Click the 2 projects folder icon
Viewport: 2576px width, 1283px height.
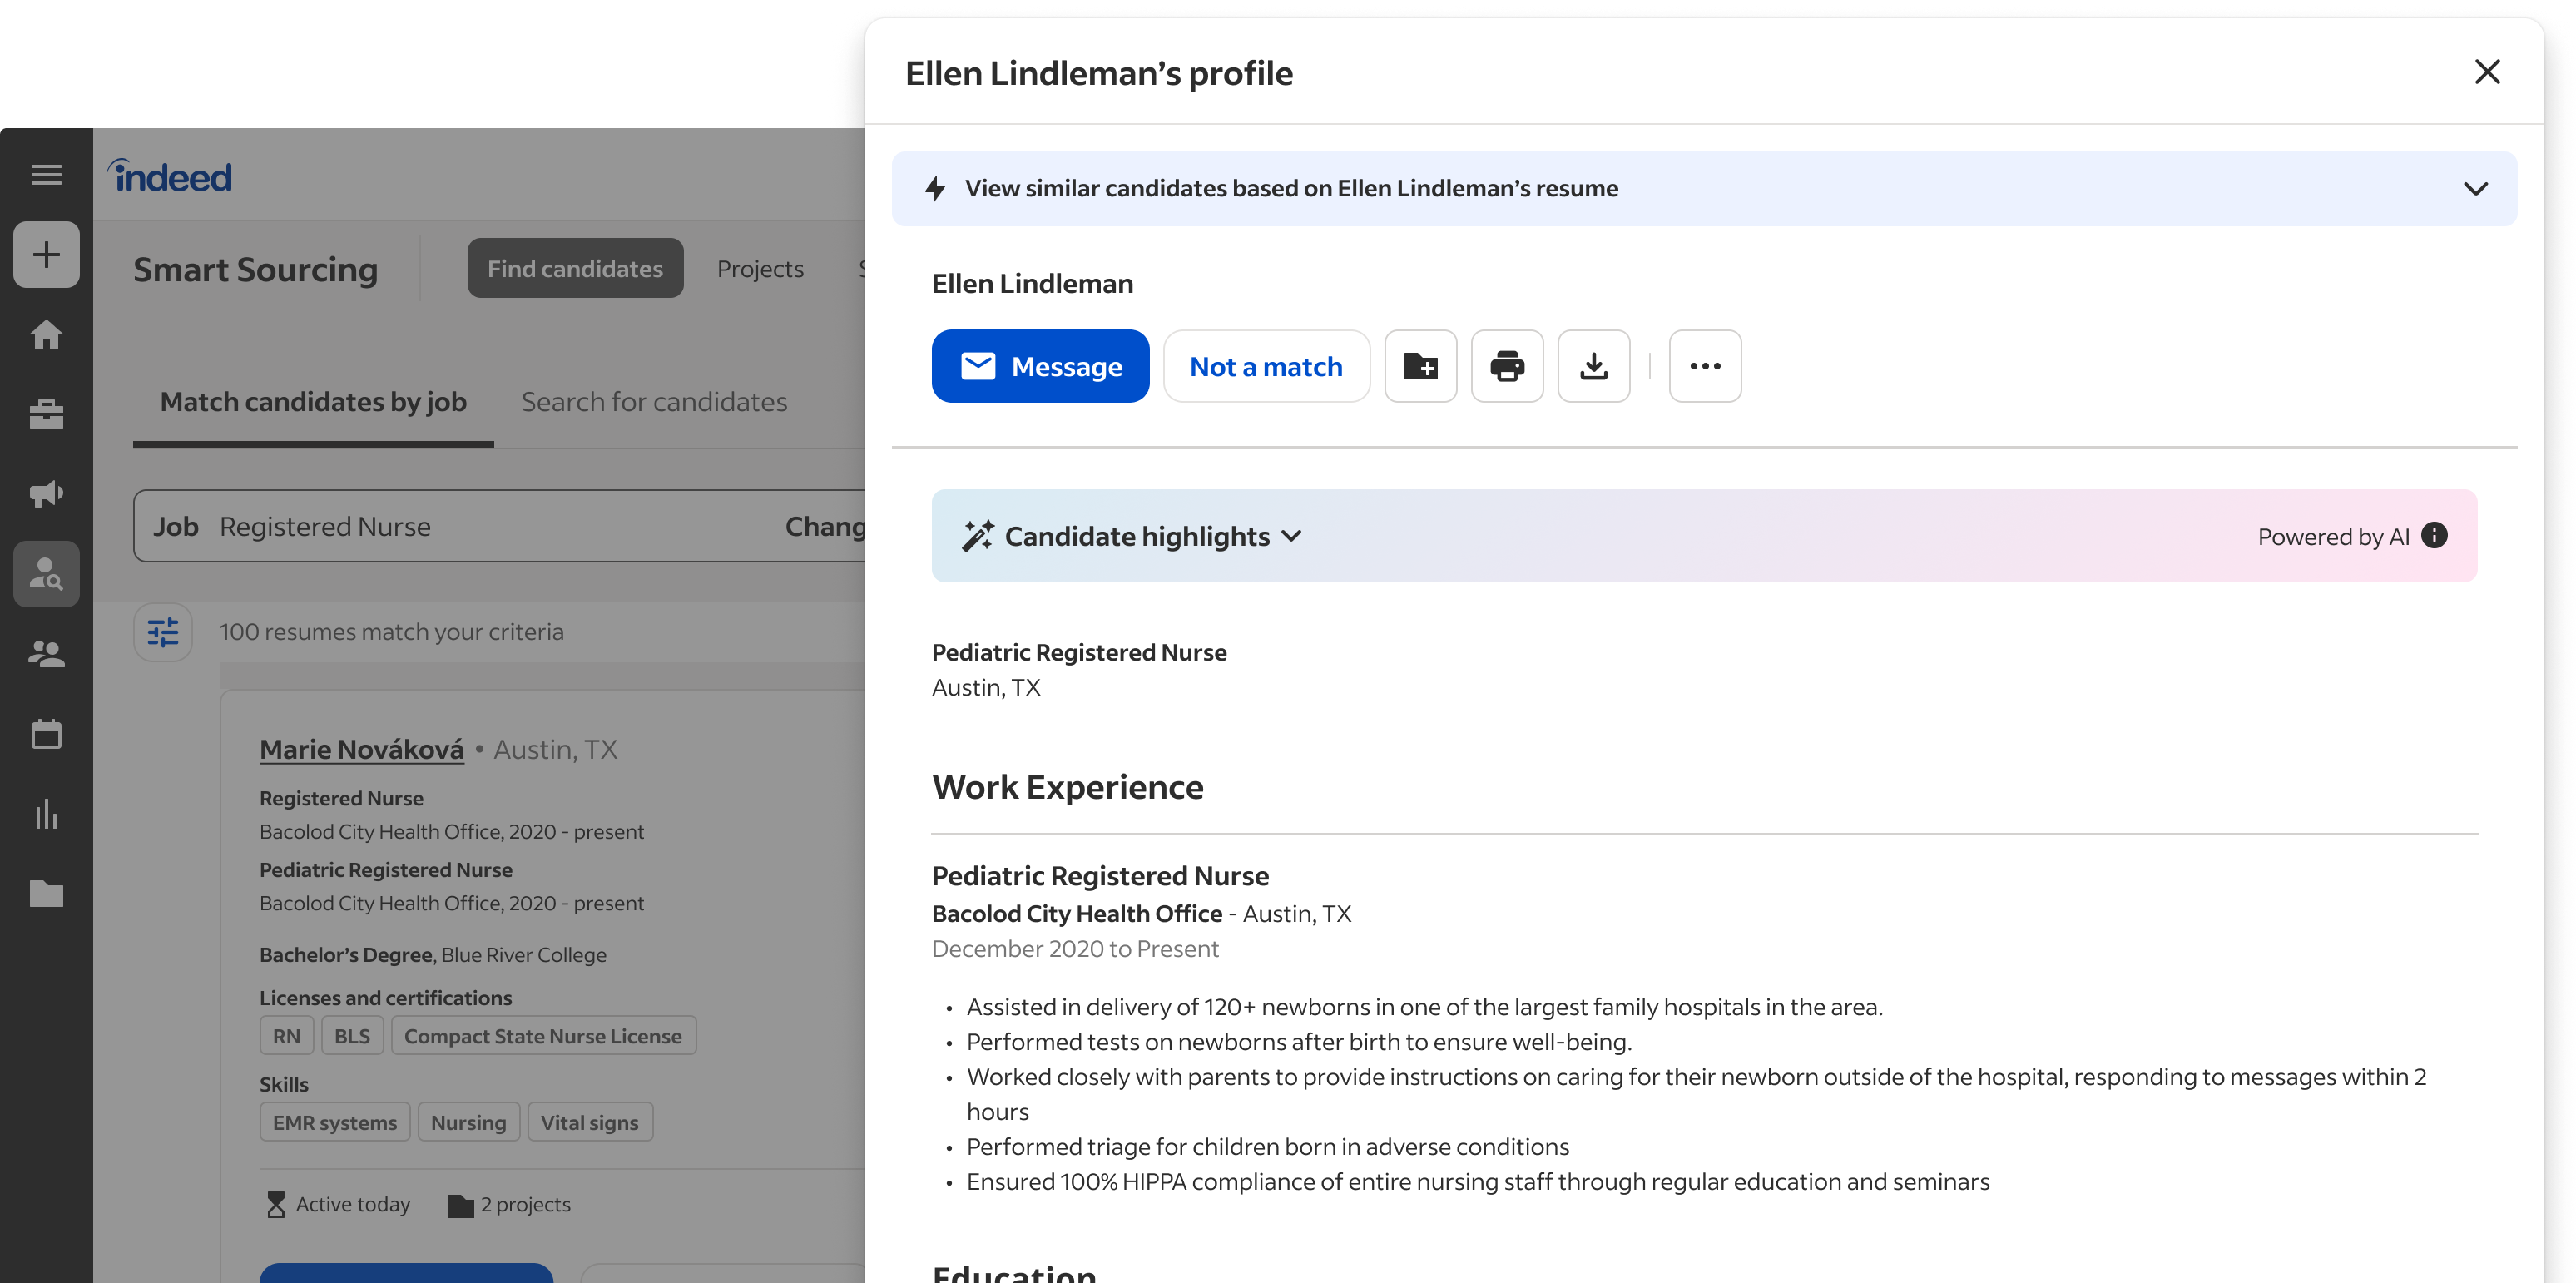460,1206
